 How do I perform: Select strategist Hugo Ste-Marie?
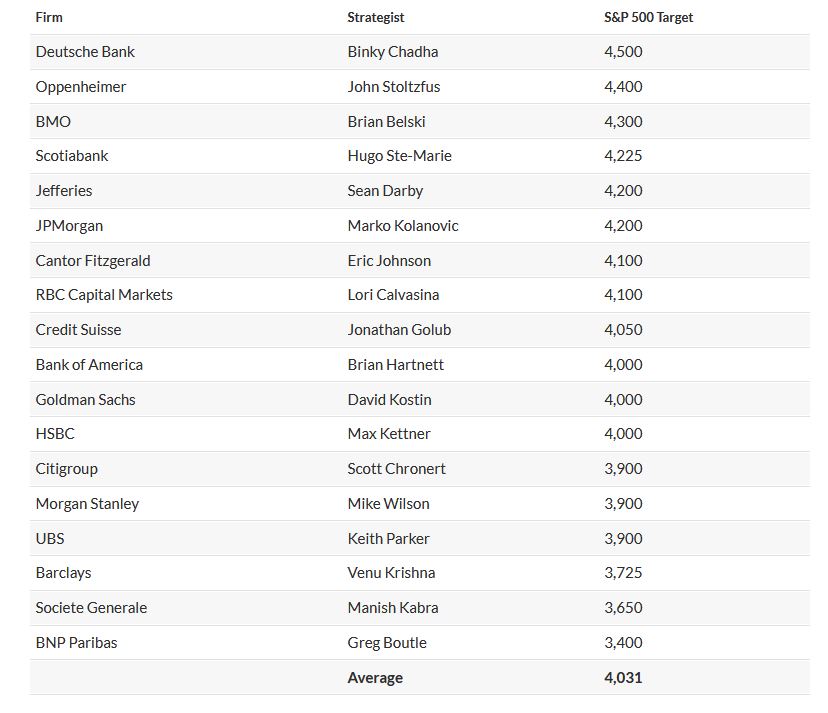coord(399,156)
